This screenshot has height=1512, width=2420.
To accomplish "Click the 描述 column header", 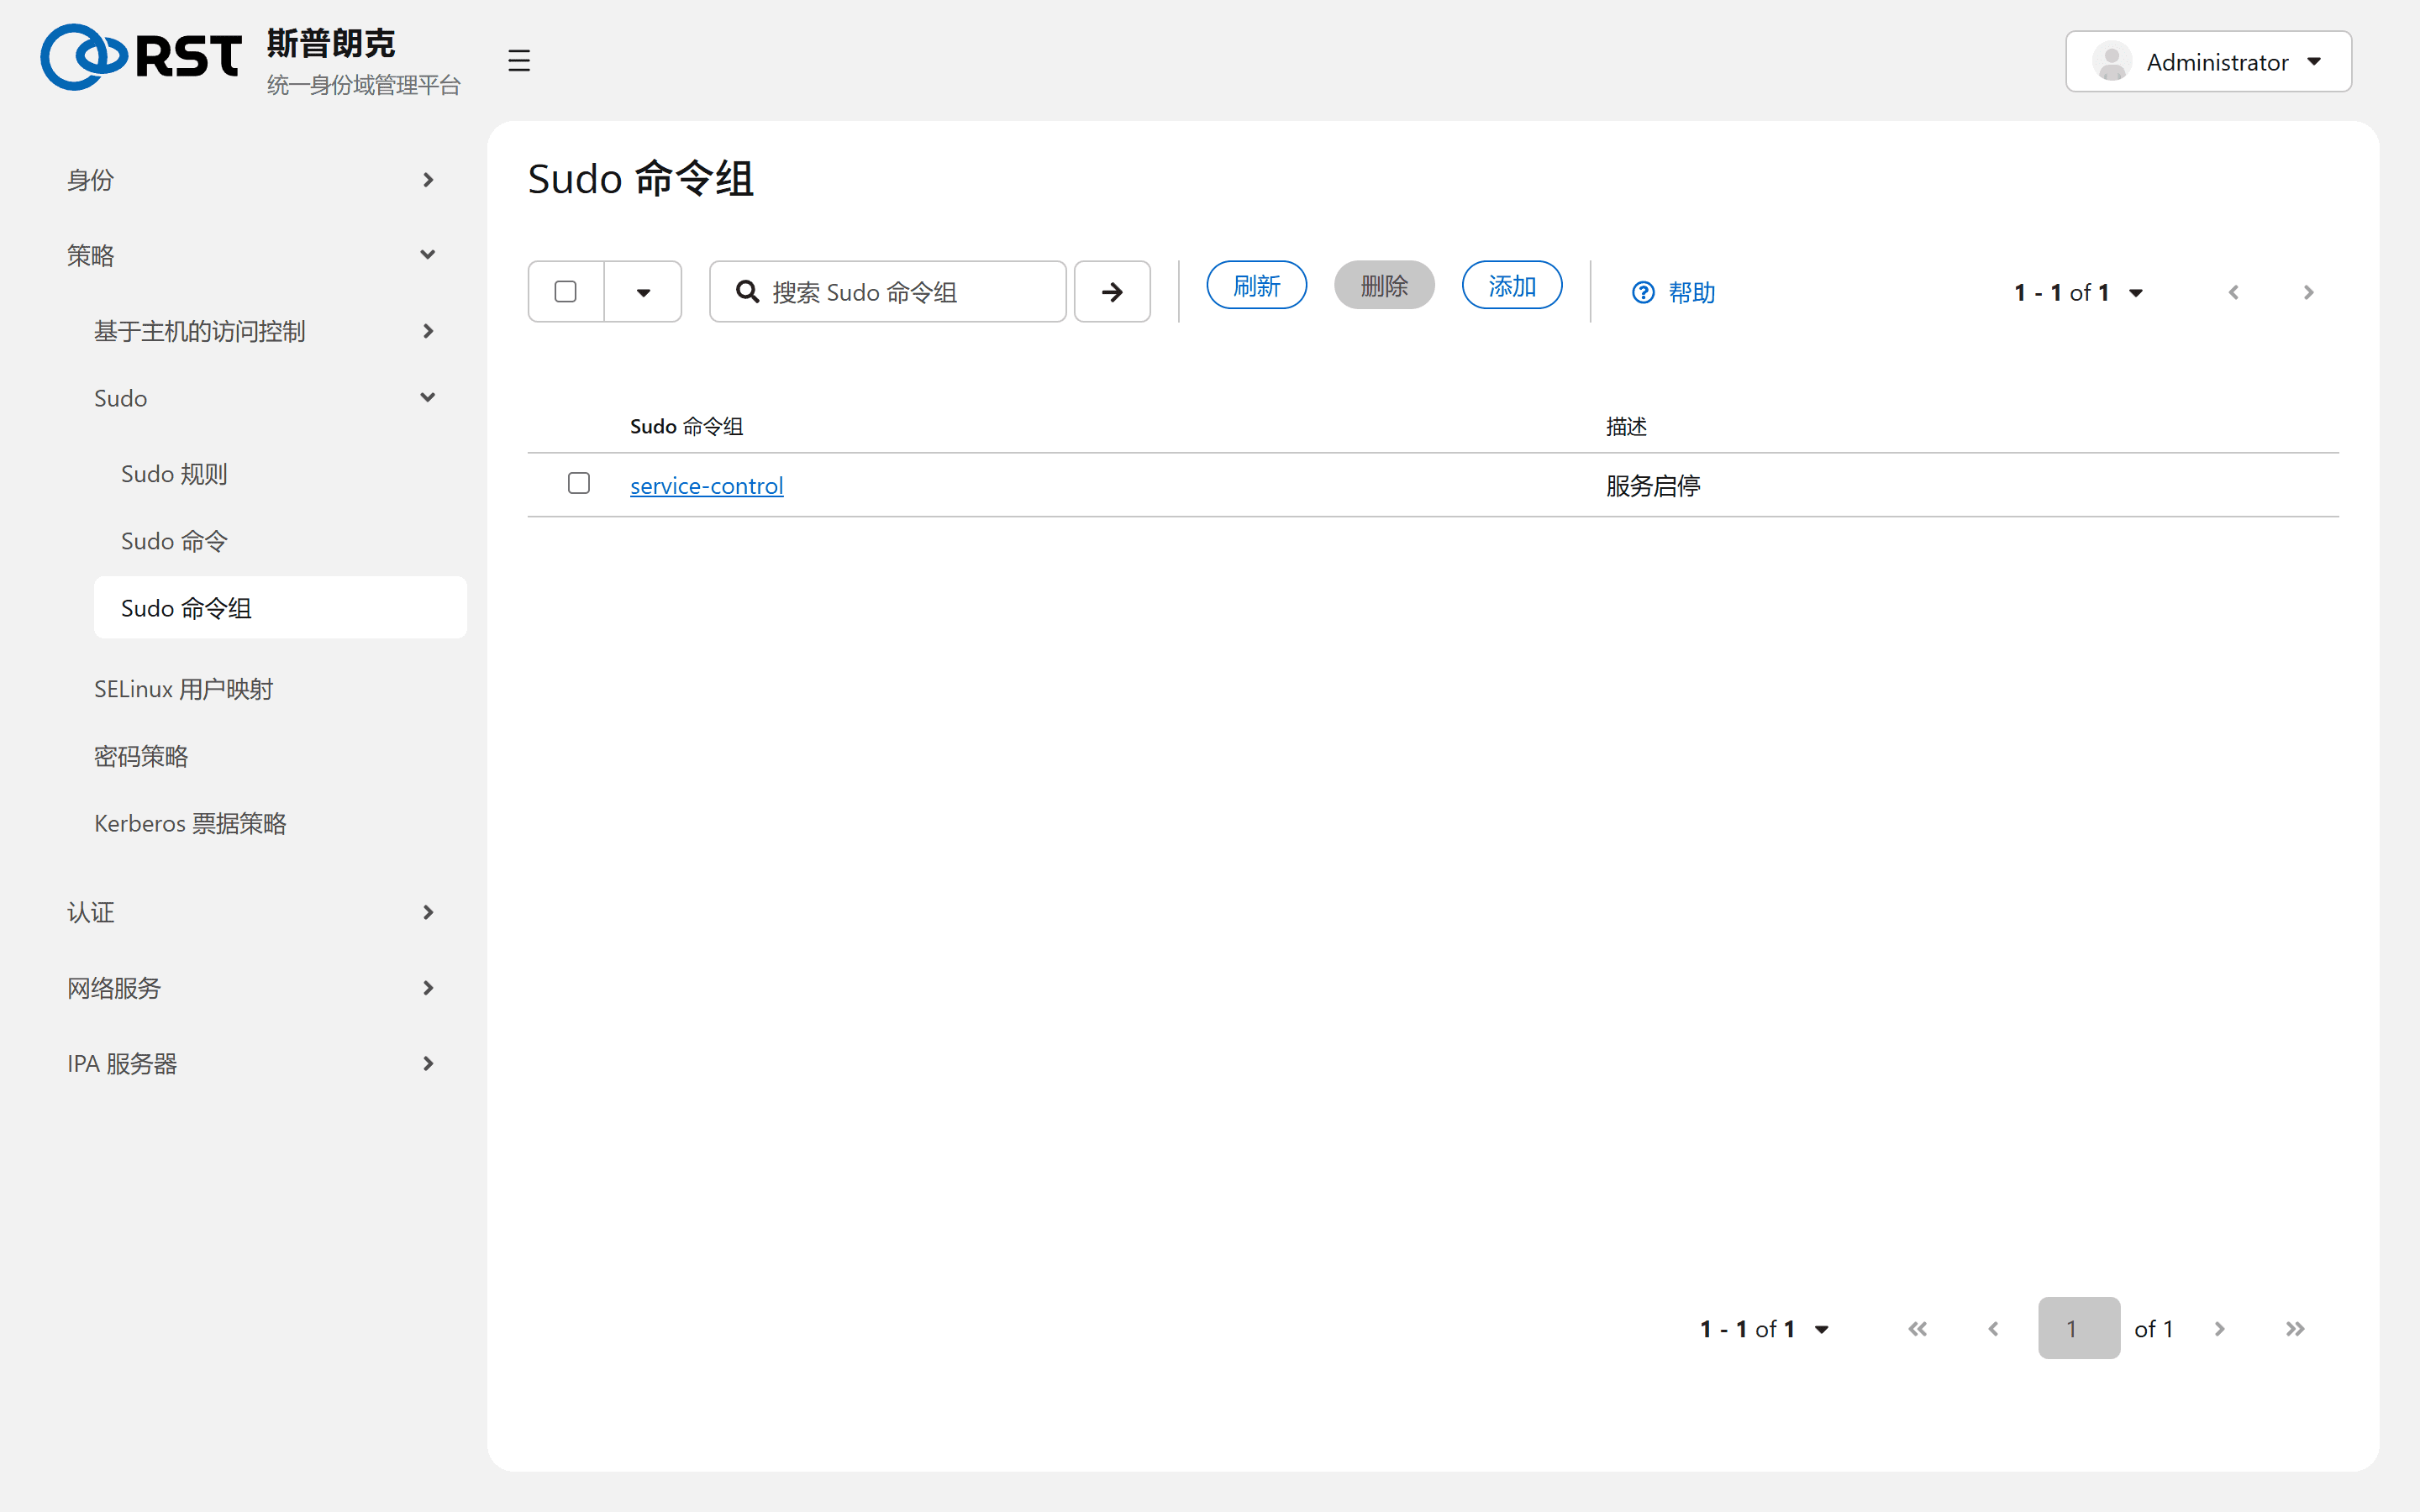I will (1626, 426).
